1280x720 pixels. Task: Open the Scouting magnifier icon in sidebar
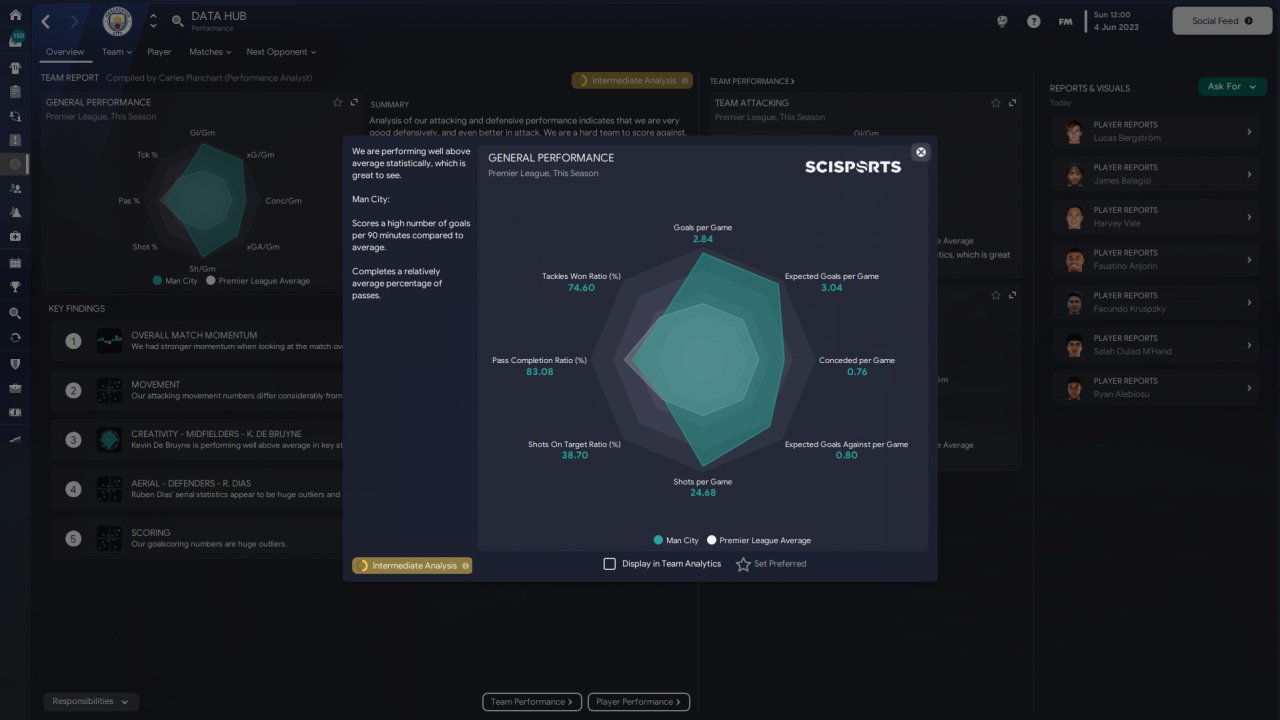click(x=15, y=313)
